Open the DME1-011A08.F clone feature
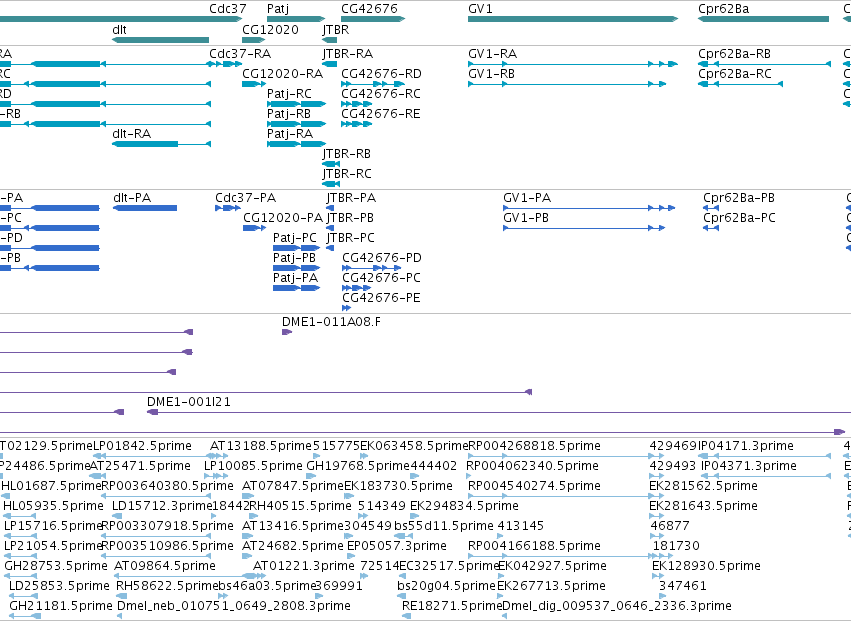This screenshot has height=621, width=851. click(287, 332)
